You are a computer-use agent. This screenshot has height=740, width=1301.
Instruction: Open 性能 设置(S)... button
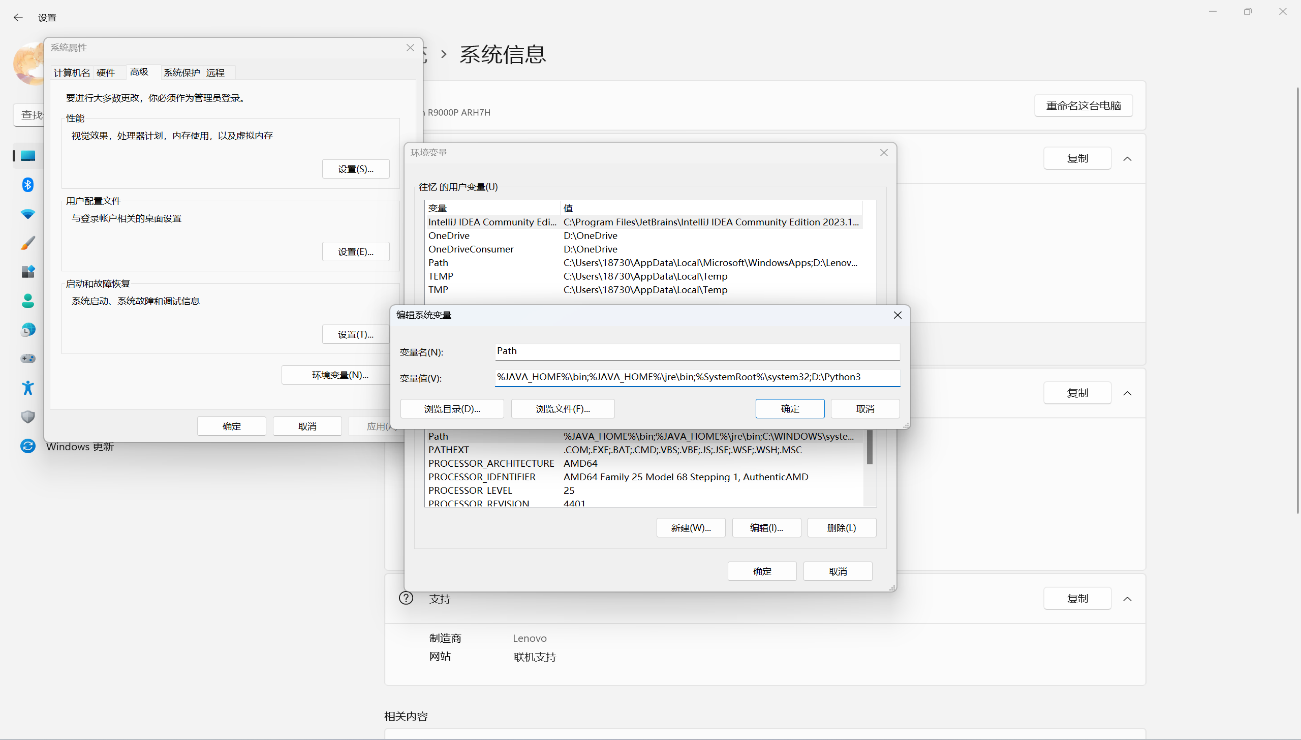pos(356,169)
